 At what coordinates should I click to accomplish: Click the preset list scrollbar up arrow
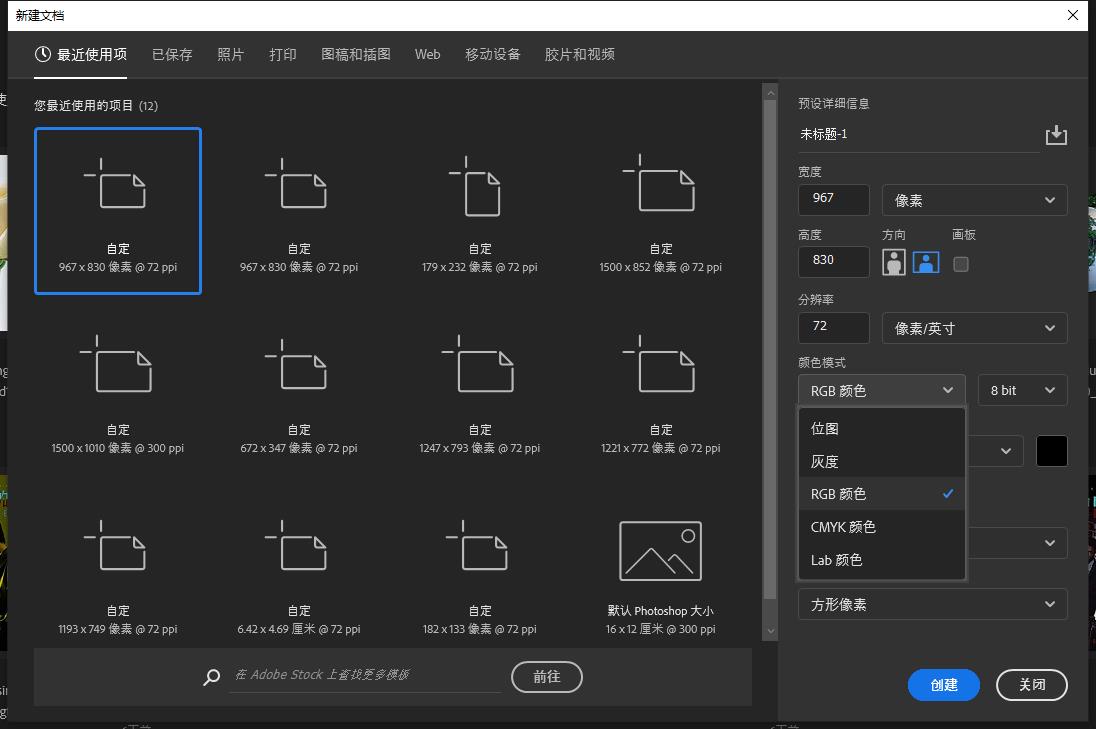pos(770,92)
